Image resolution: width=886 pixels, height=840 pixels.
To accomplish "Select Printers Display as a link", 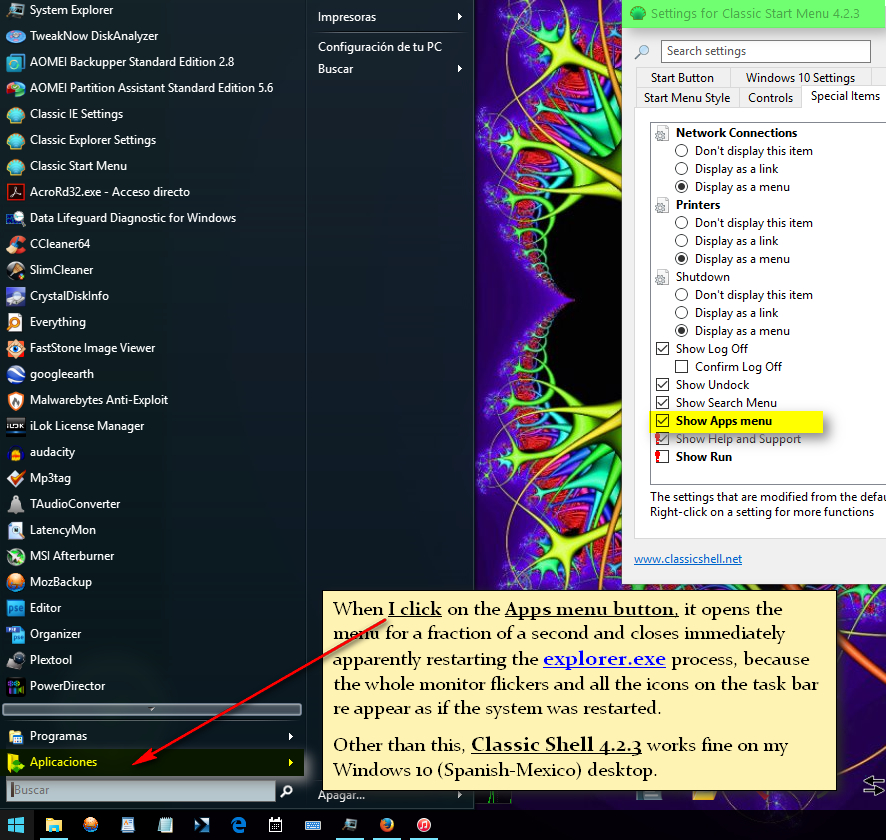I will click(x=681, y=241).
